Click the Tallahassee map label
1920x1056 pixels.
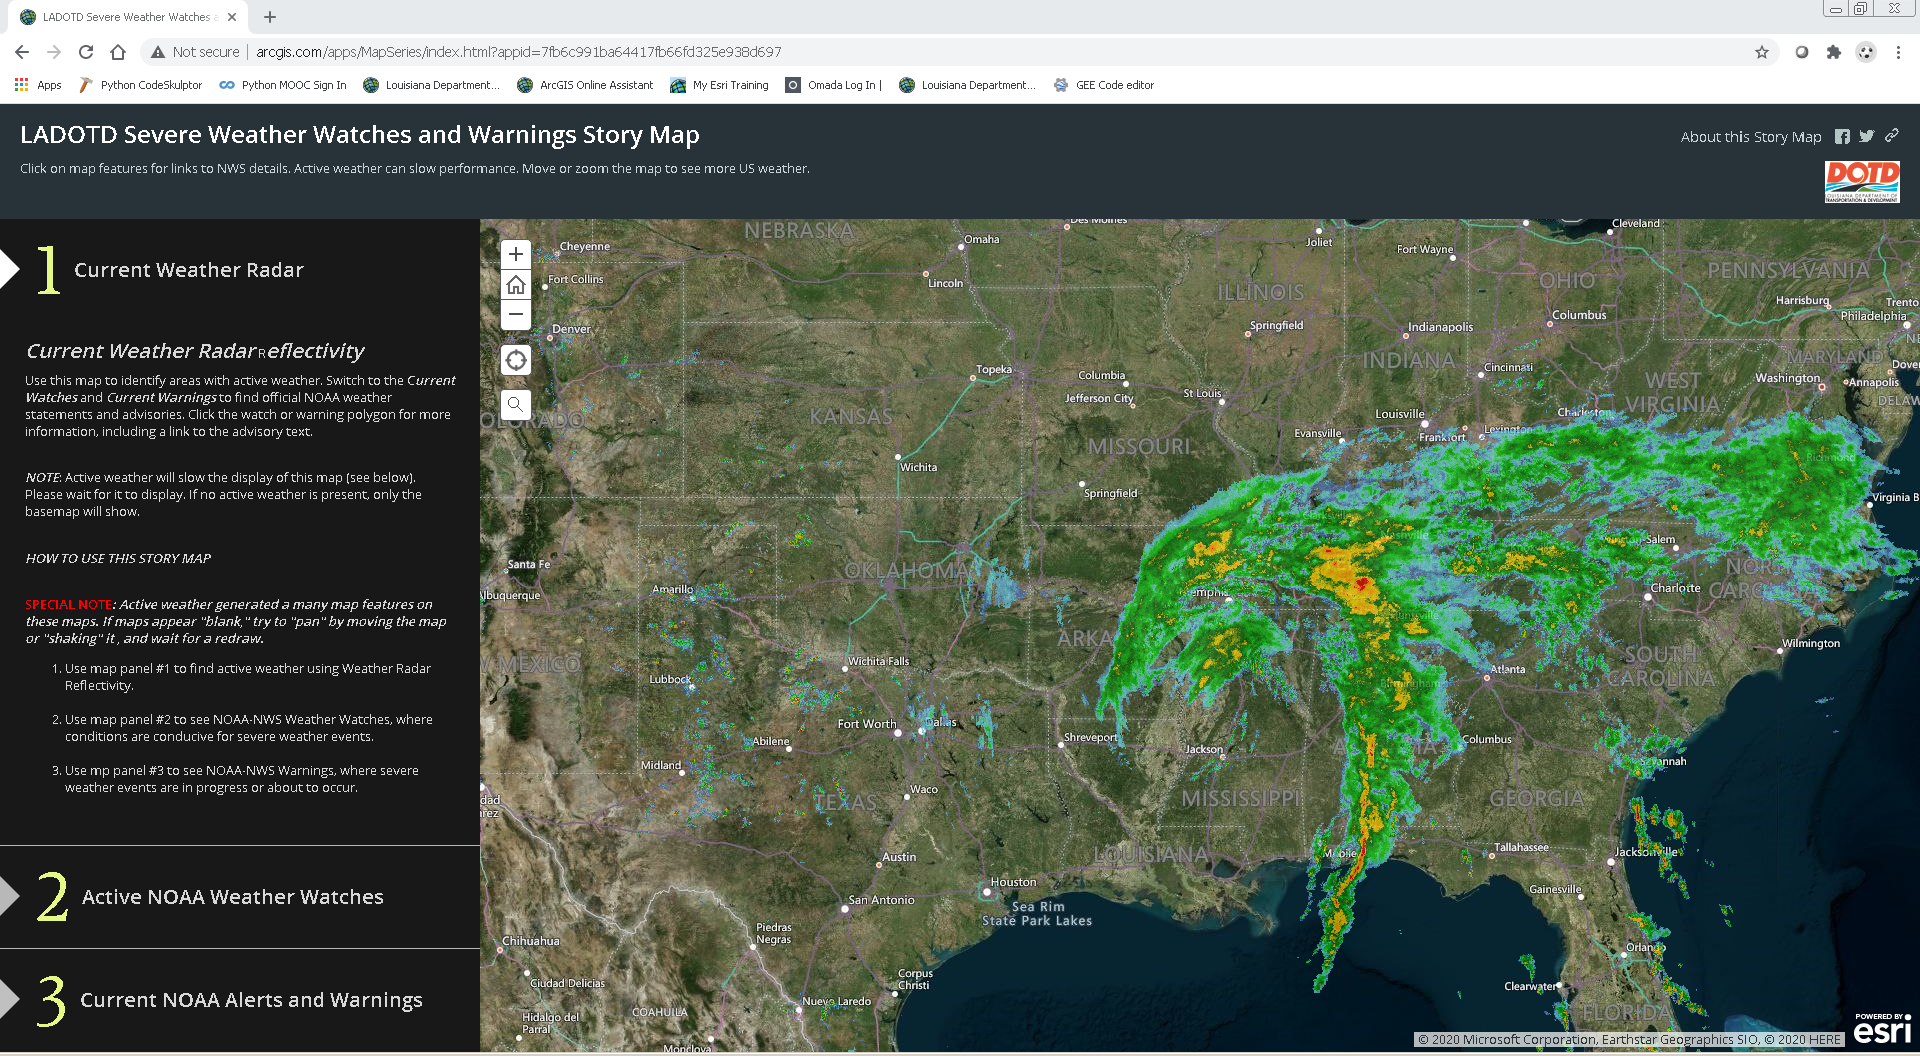[x=1521, y=847]
